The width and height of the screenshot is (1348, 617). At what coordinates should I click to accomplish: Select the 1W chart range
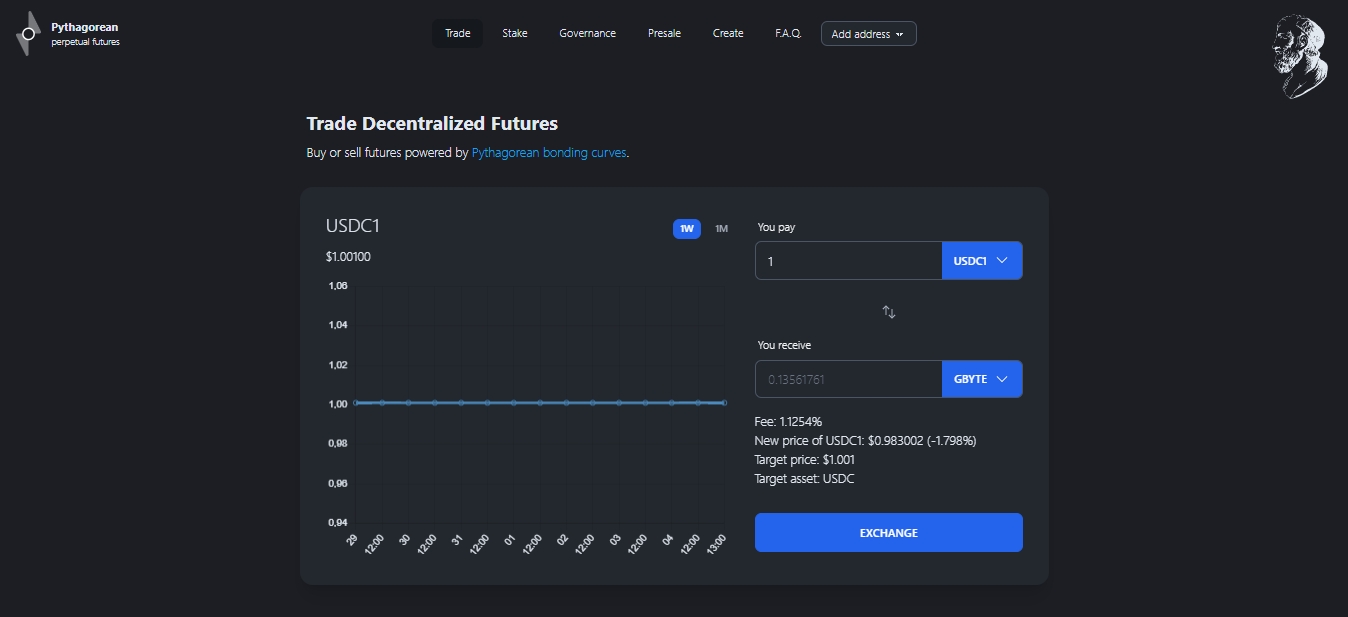pyautogui.click(x=687, y=229)
